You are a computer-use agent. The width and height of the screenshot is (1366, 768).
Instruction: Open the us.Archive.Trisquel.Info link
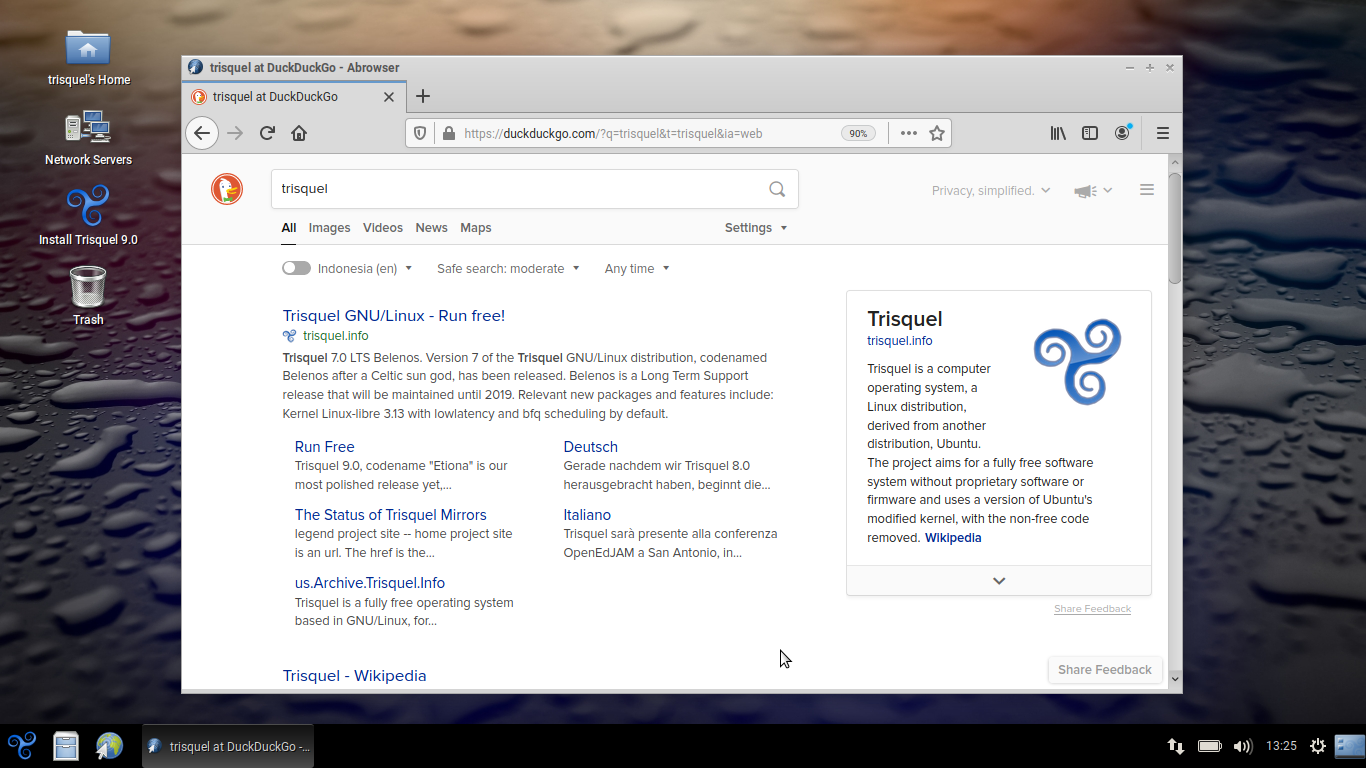pyautogui.click(x=370, y=583)
